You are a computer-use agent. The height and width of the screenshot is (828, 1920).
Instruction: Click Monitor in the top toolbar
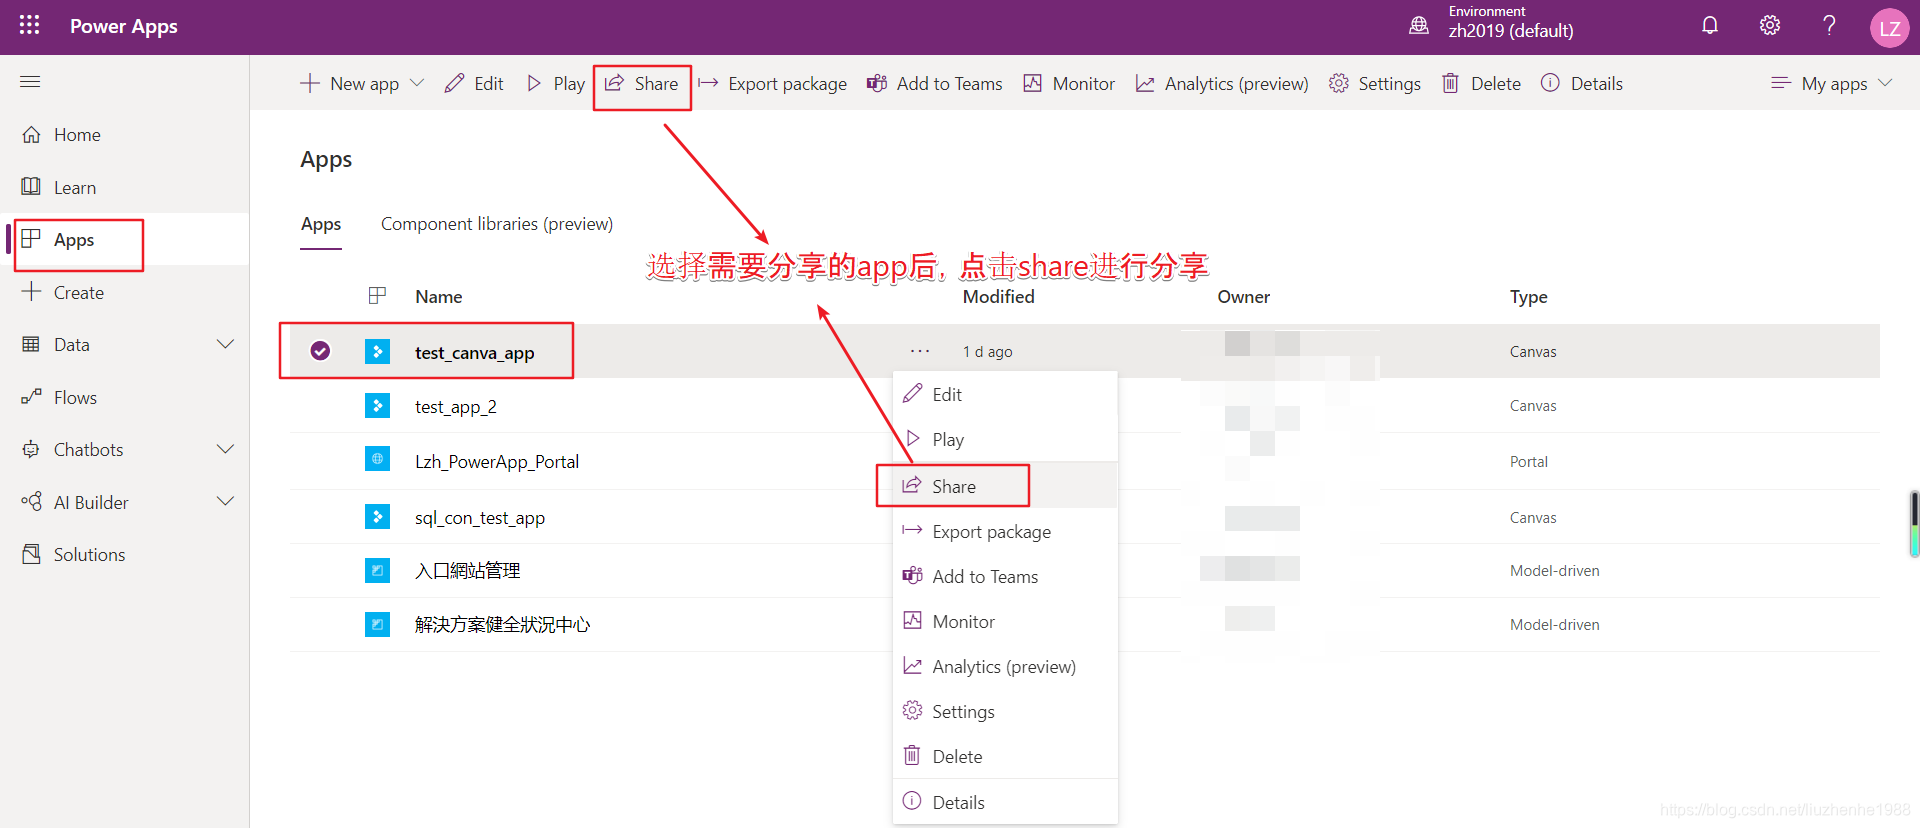point(1069,84)
